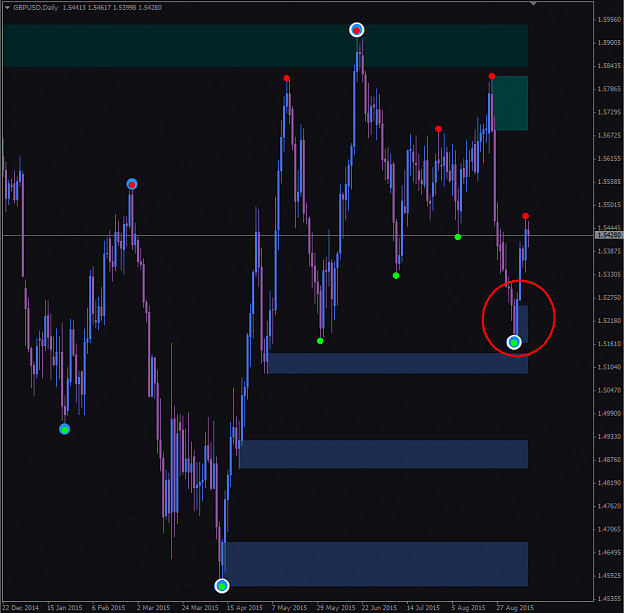Image resolution: width=625 pixels, height=613 pixels.
Task: Click the chart shift triangle marker at top edge
Action: 533,4
